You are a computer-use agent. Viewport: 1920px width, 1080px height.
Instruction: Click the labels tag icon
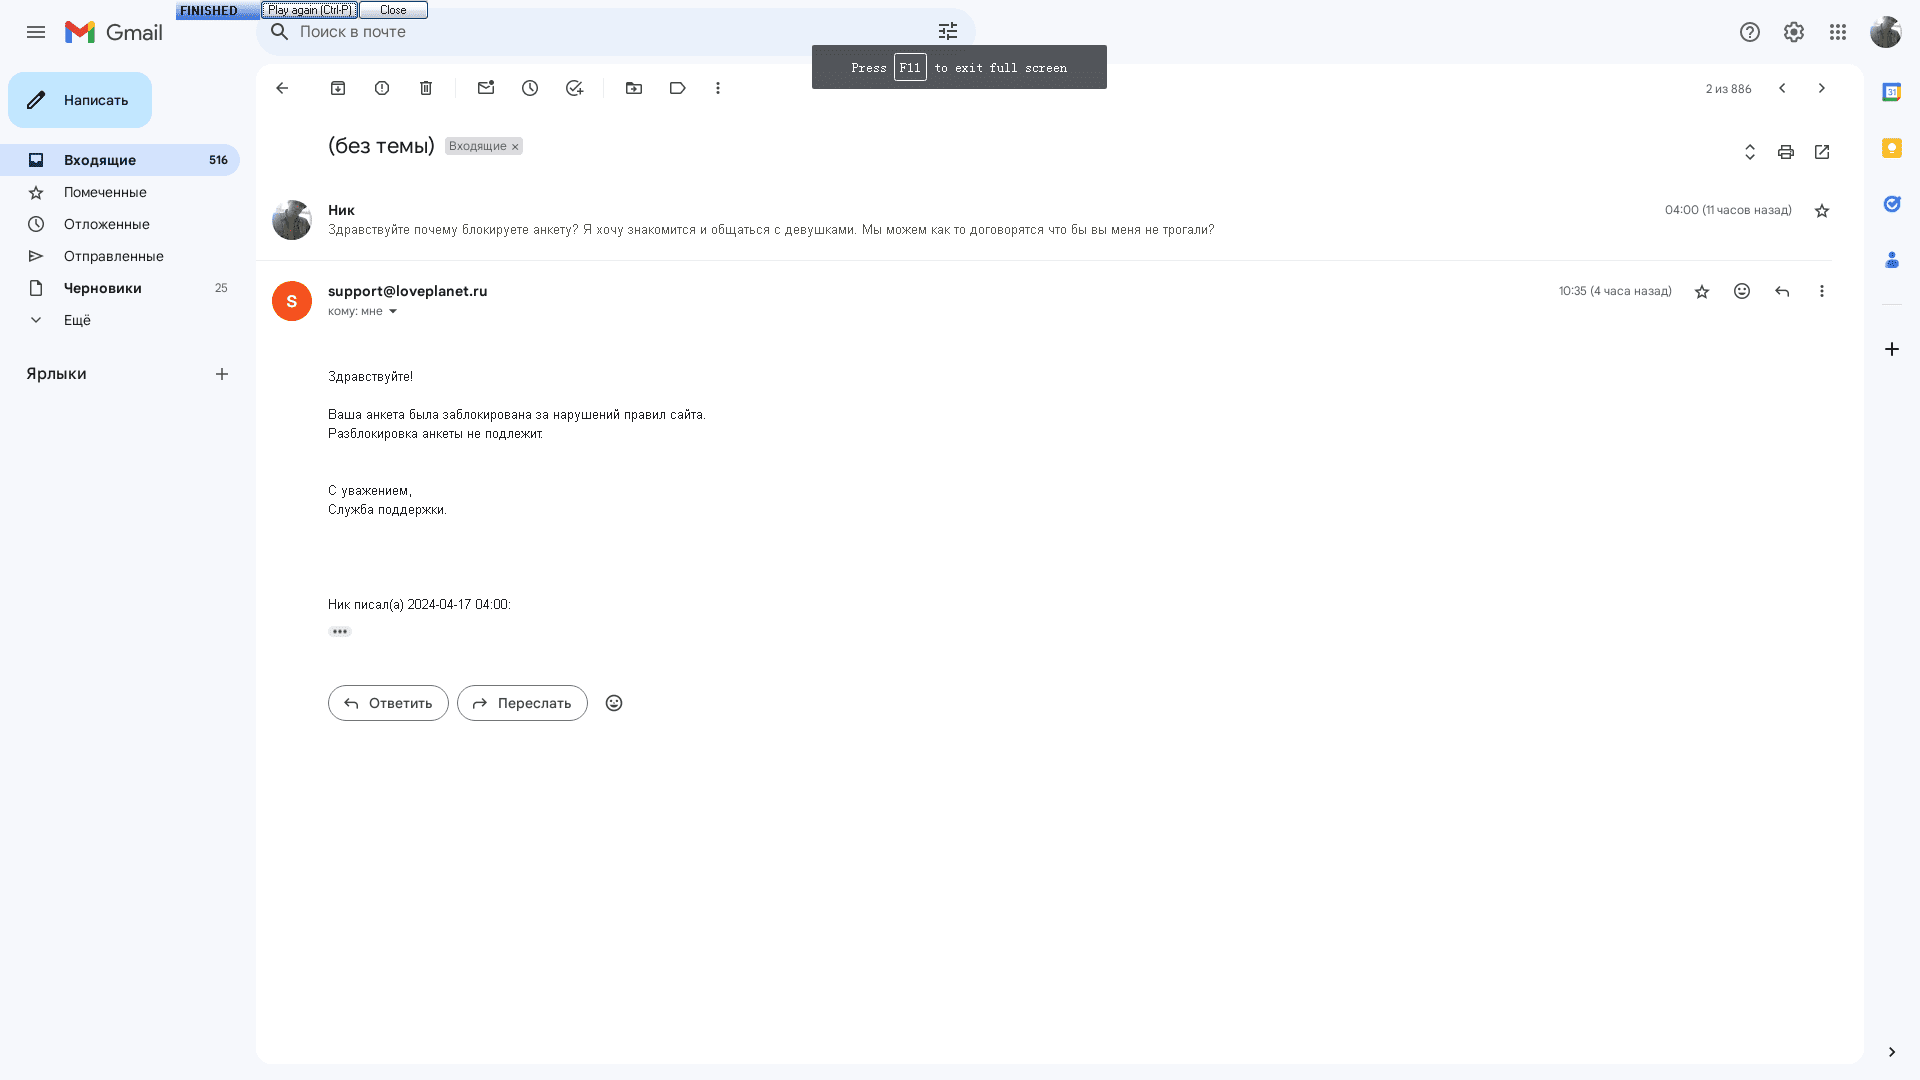tap(676, 87)
